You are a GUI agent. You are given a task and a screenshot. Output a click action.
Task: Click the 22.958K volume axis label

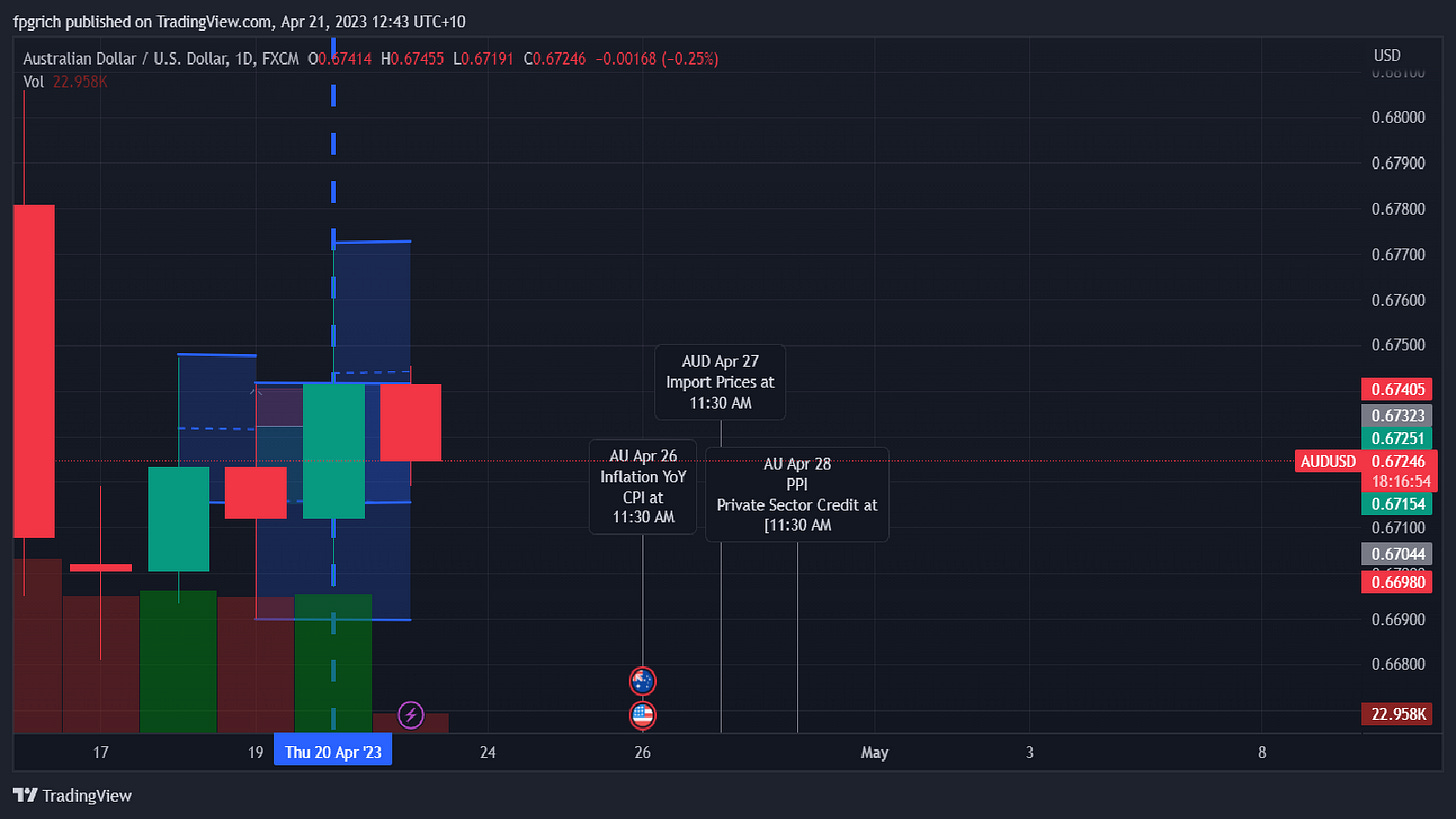pyautogui.click(x=1396, y=715)
